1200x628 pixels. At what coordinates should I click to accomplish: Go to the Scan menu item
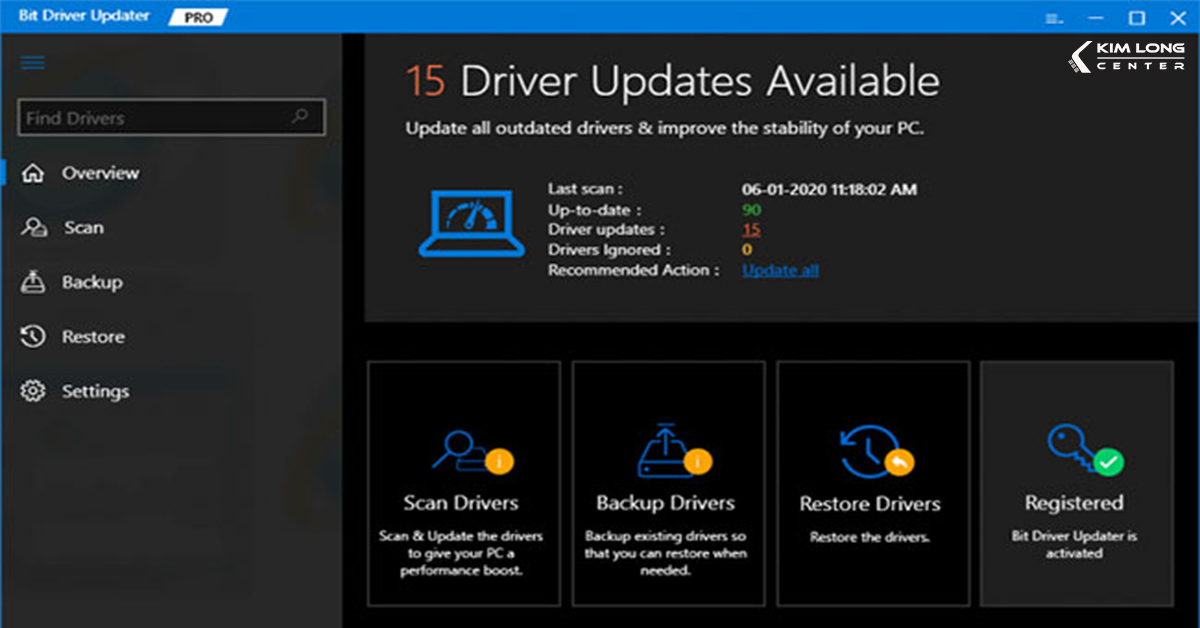[84, 228]
